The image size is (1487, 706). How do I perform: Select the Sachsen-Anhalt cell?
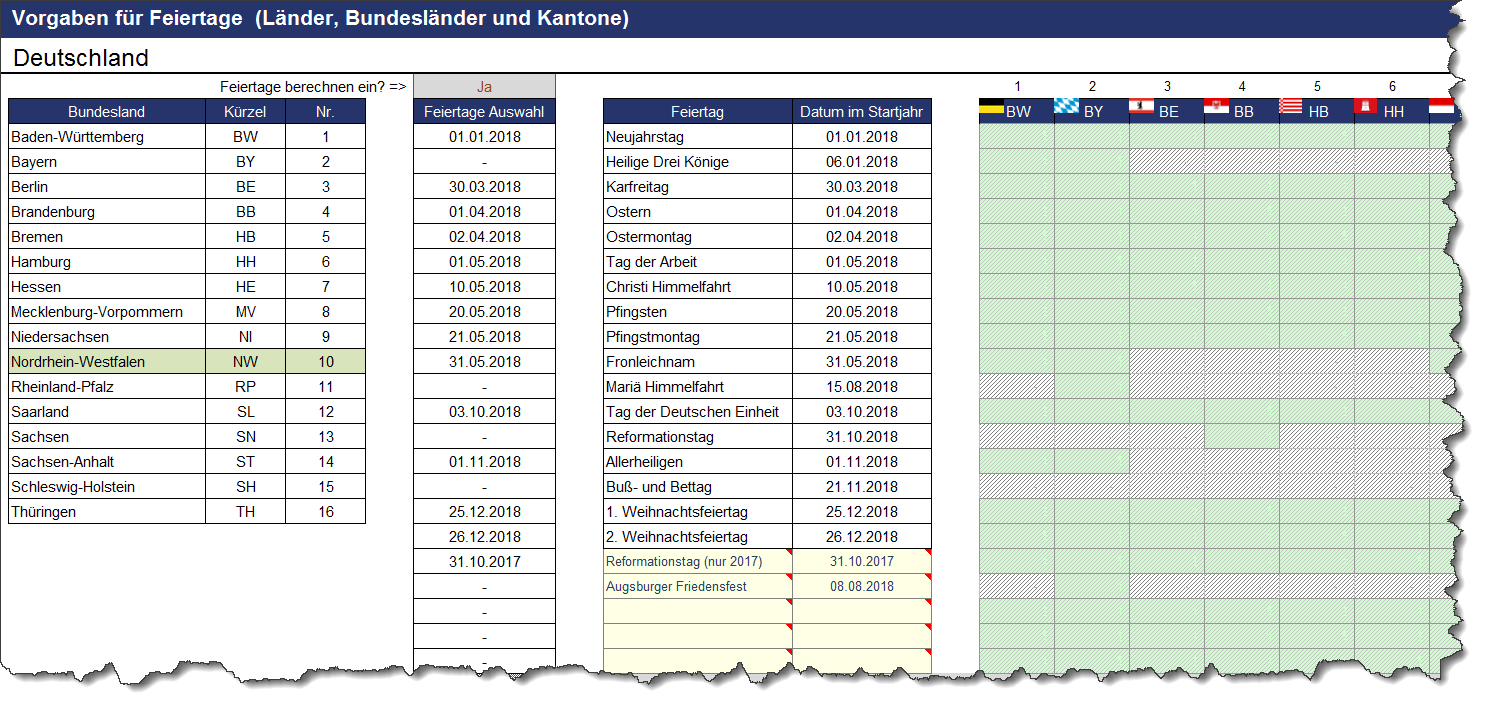(107, 461)
